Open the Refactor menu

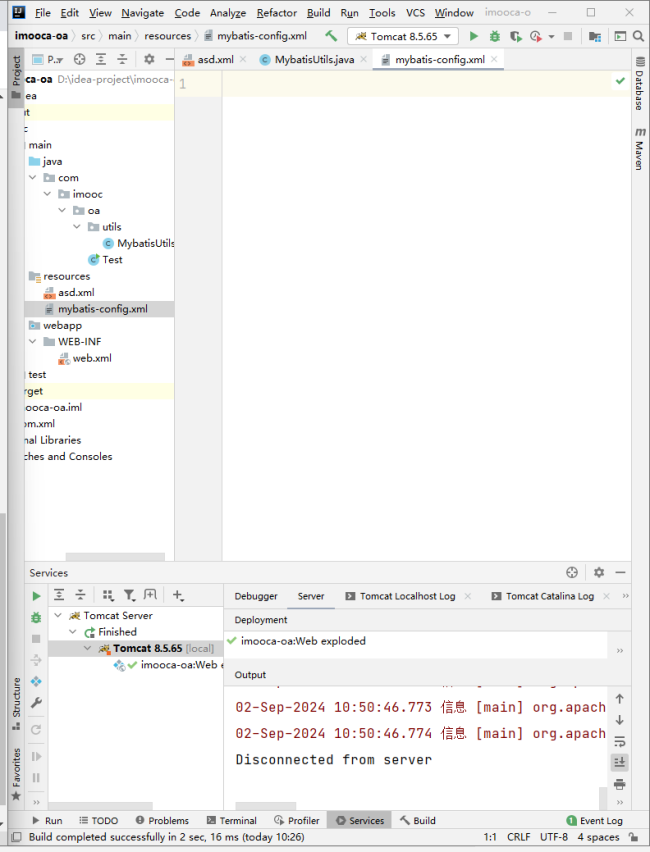click(x=277, y=12)
